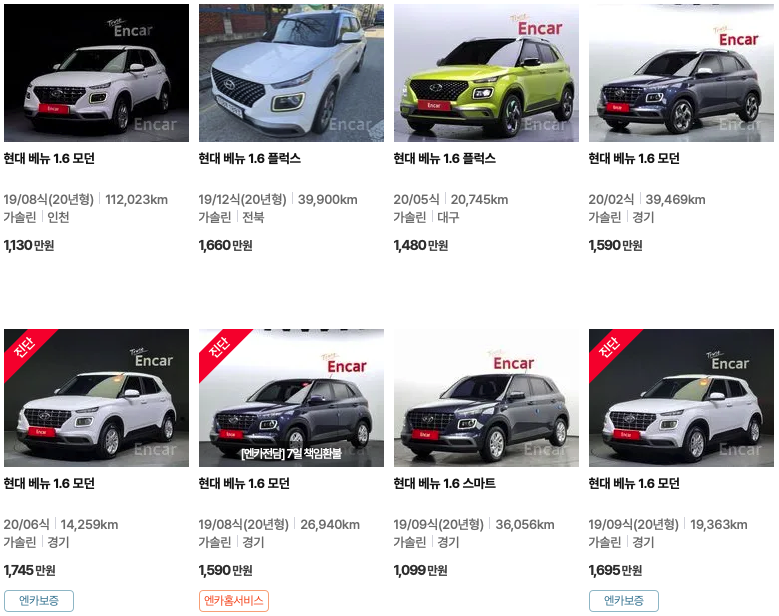Viewport: 779px width, 616px height.
Task: Open the 1,130만원 white Venue photo
Action: click(x=96, y=73)
